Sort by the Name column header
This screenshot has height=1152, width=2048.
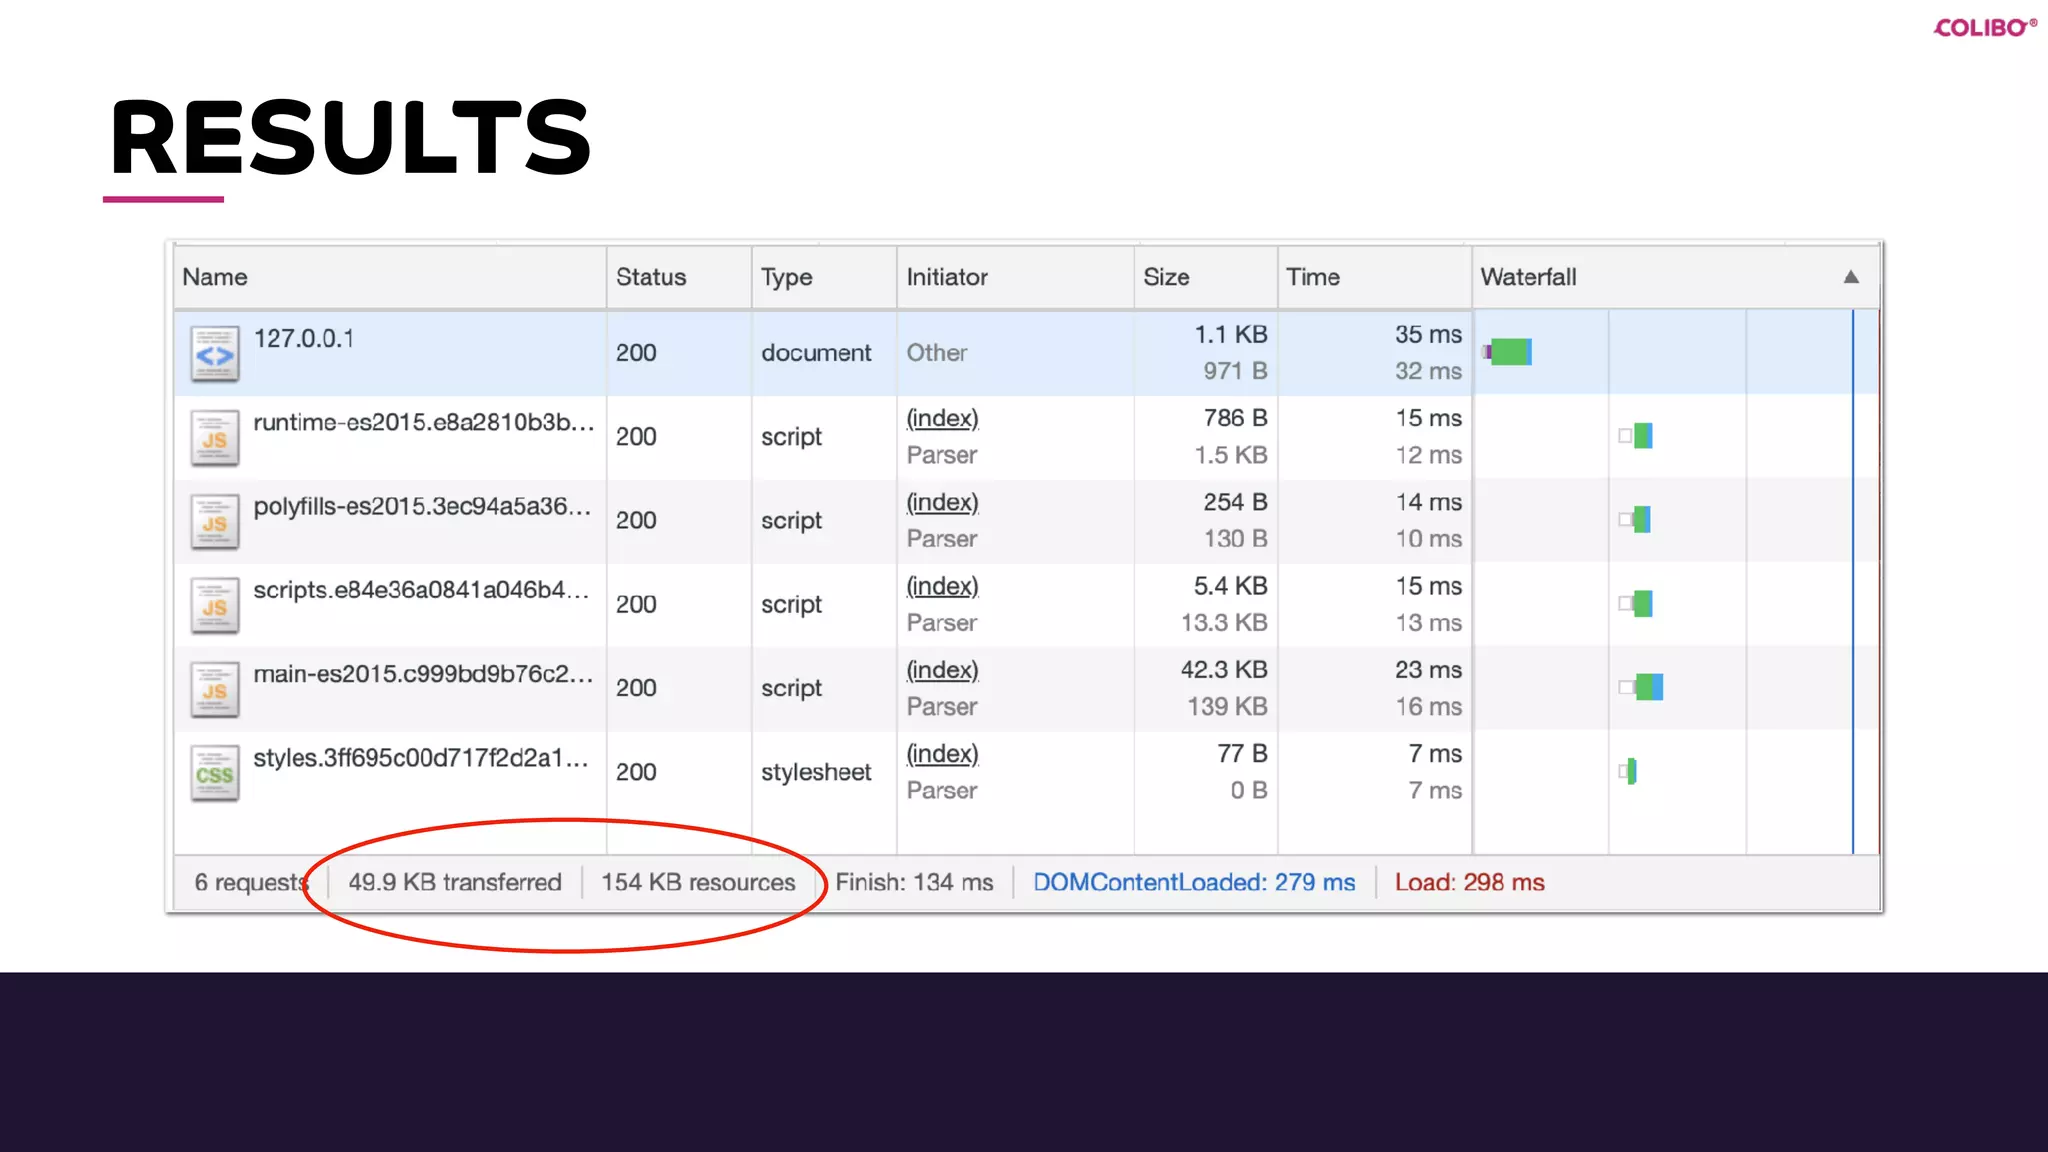click(215, 277)
